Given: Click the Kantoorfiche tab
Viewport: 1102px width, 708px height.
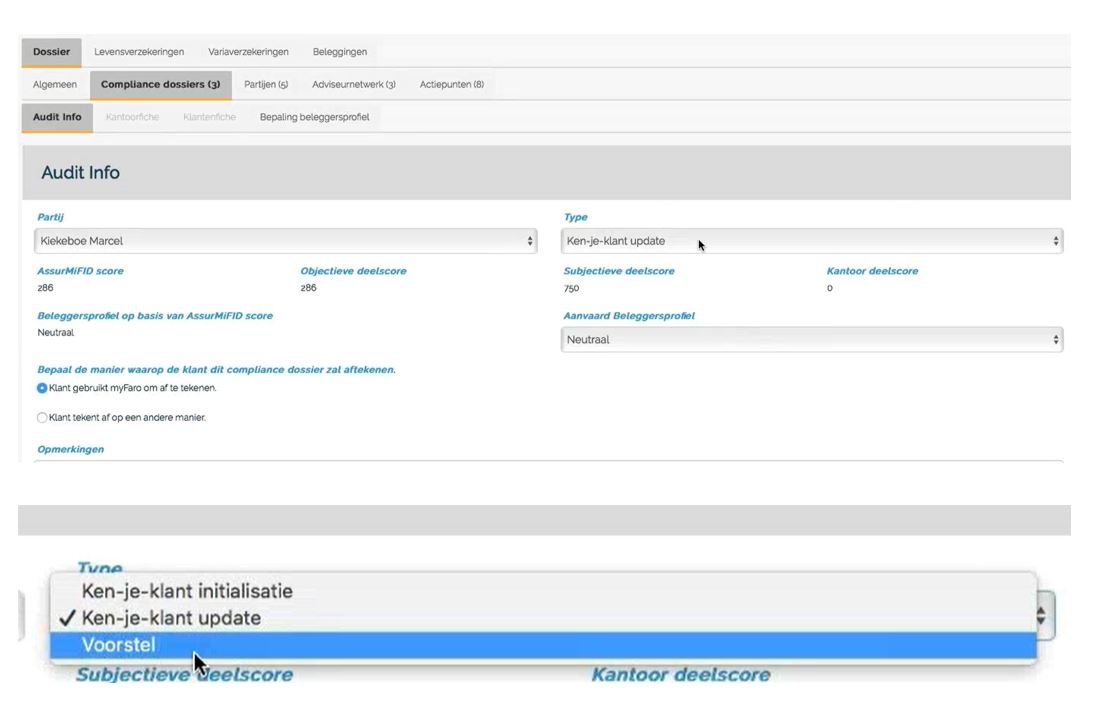Looking at the screenshot, I should pyautogui.click(x=132, y=117).
